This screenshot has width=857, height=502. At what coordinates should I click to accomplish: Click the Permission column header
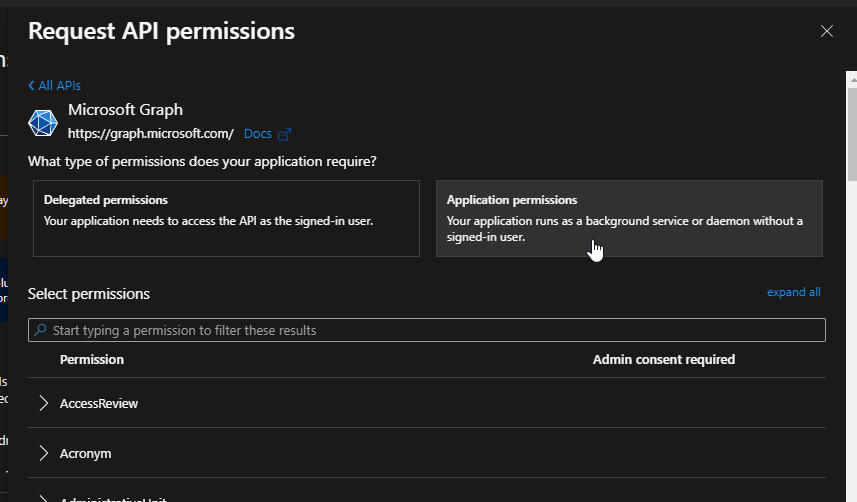pos(92,359)
